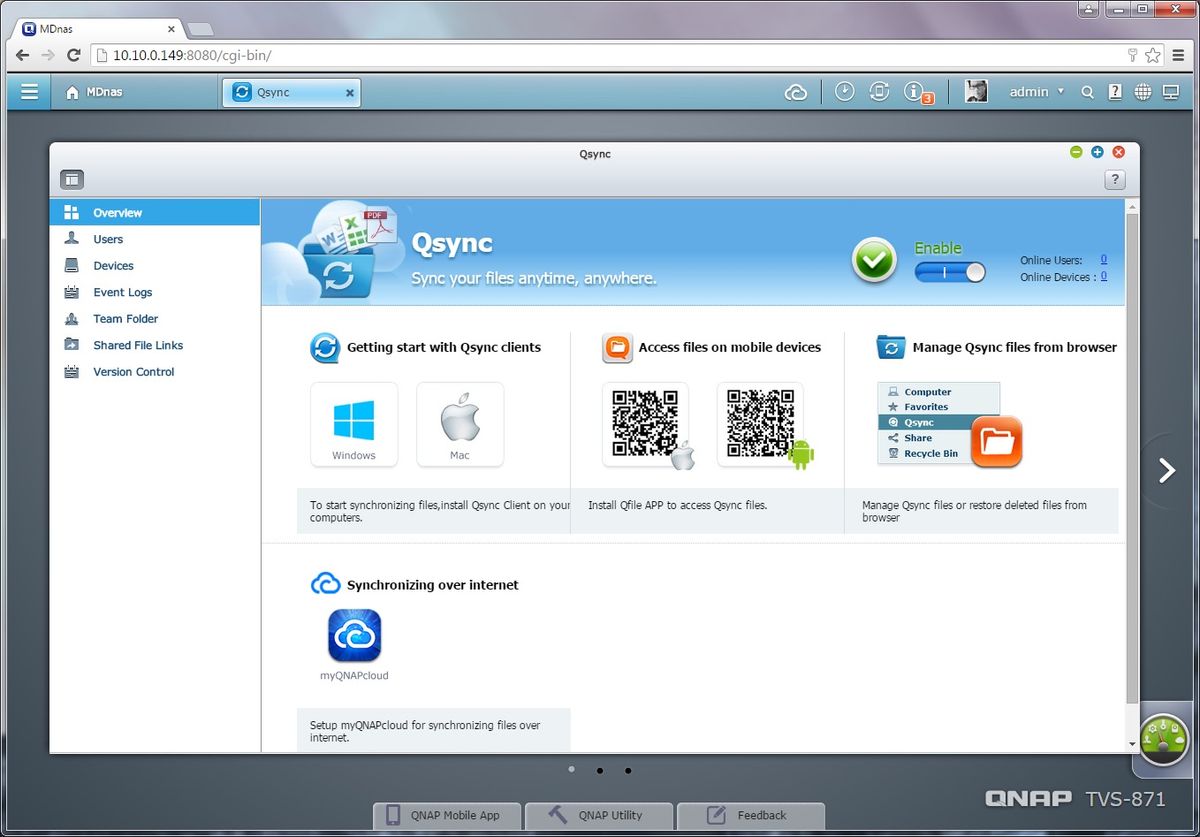Open background tasks clock icon

(844, 92)
